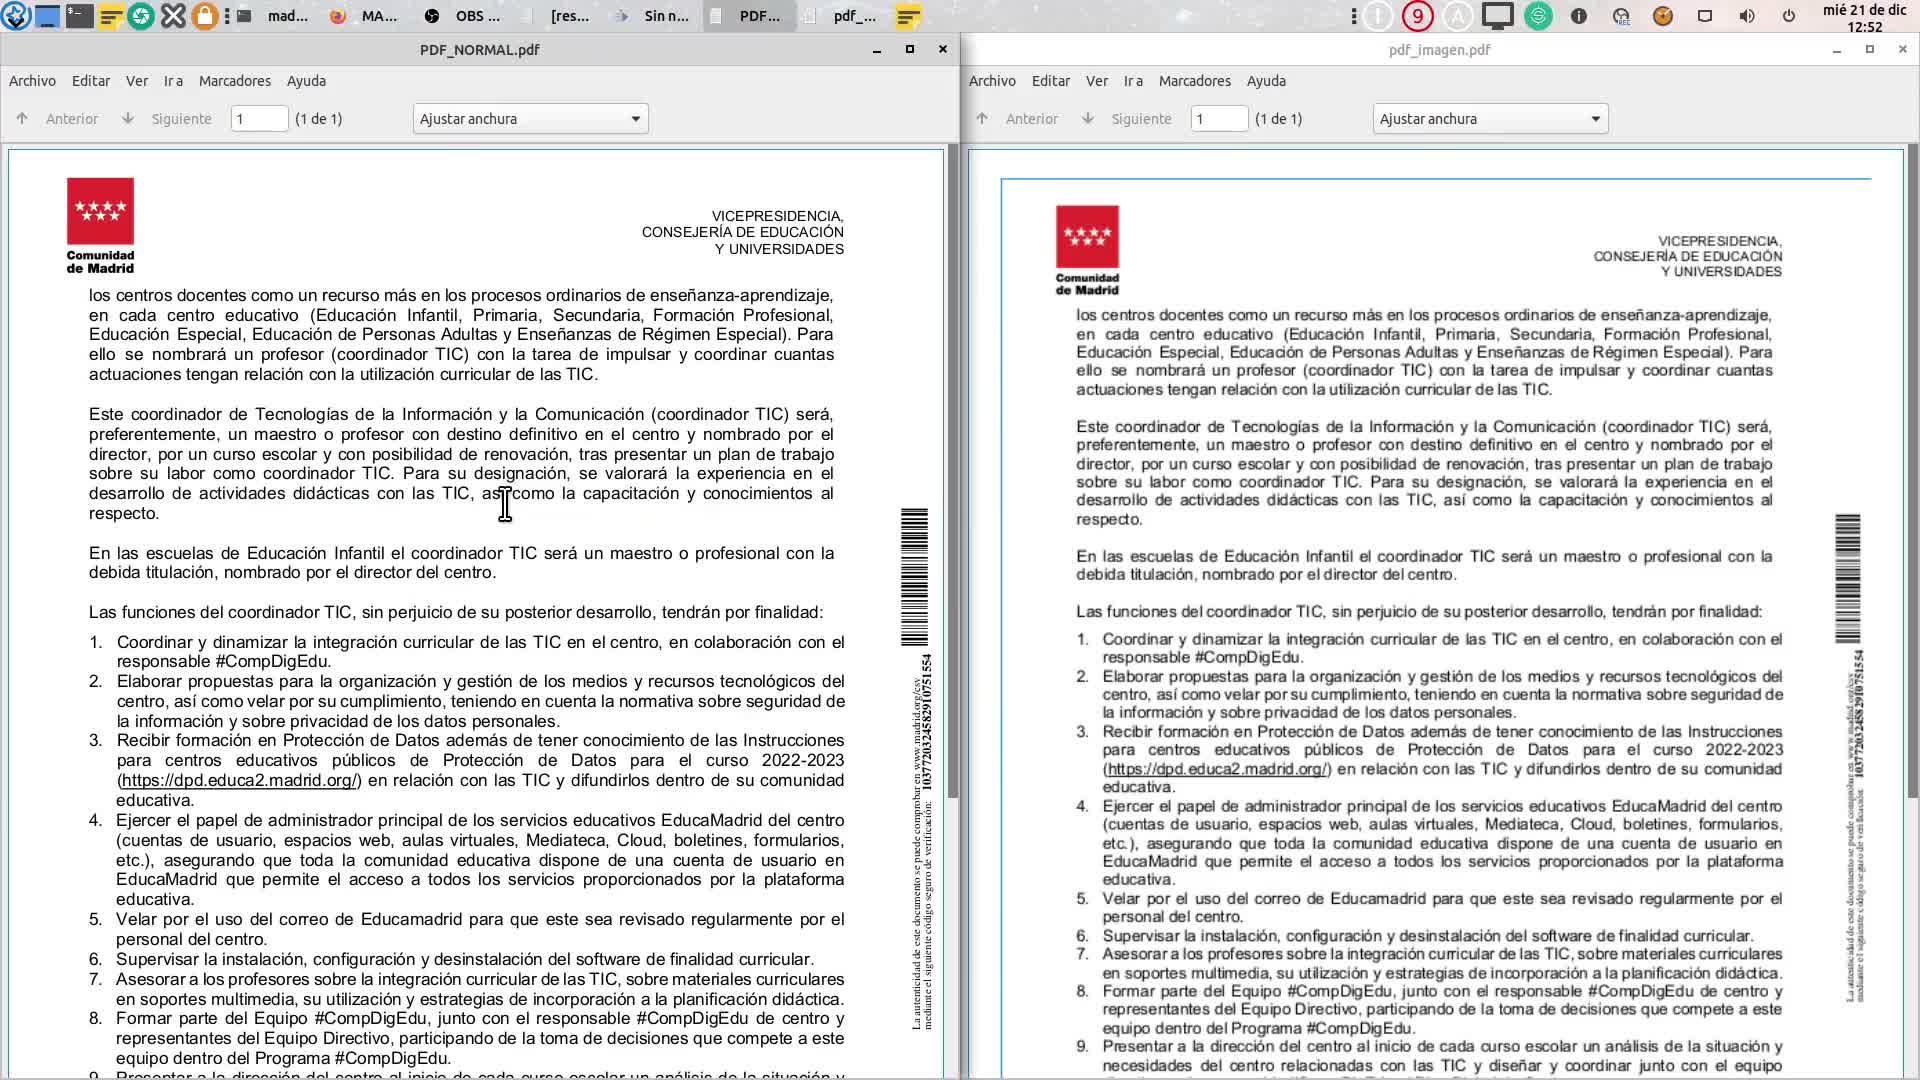Open the Archivo menu in the pdf_imagen.pdf window
This screenshot has height=1080, width=1920.
(992, 81)
